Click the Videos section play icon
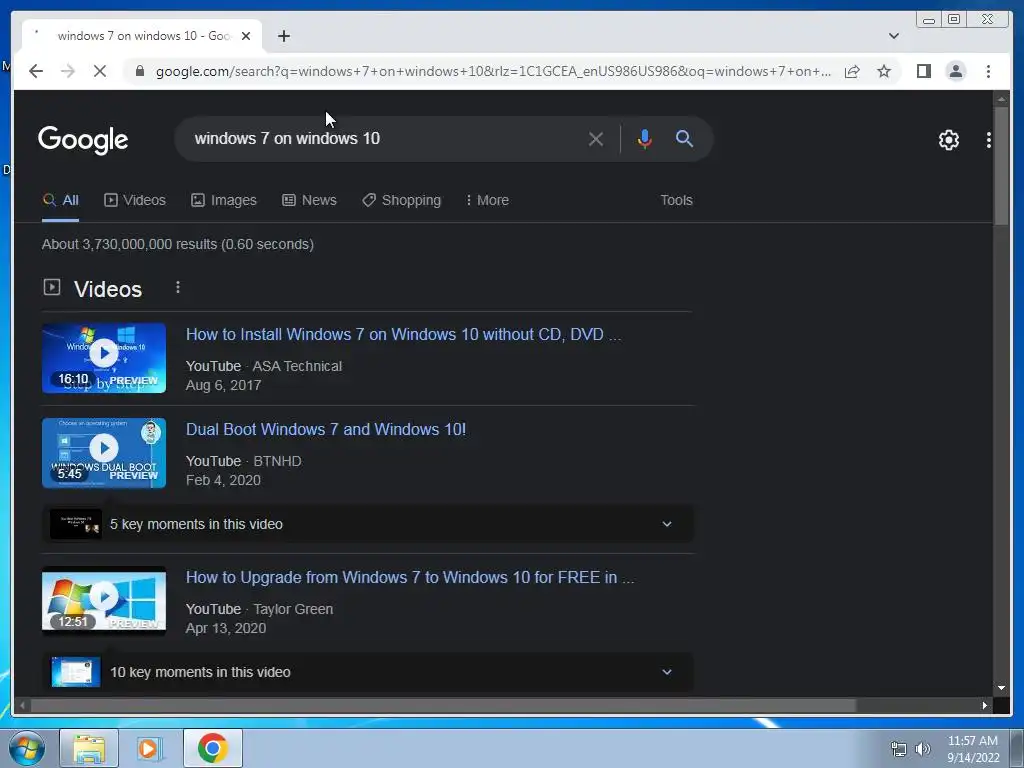The image size is (1024, 768). click(x=52, y=287)
